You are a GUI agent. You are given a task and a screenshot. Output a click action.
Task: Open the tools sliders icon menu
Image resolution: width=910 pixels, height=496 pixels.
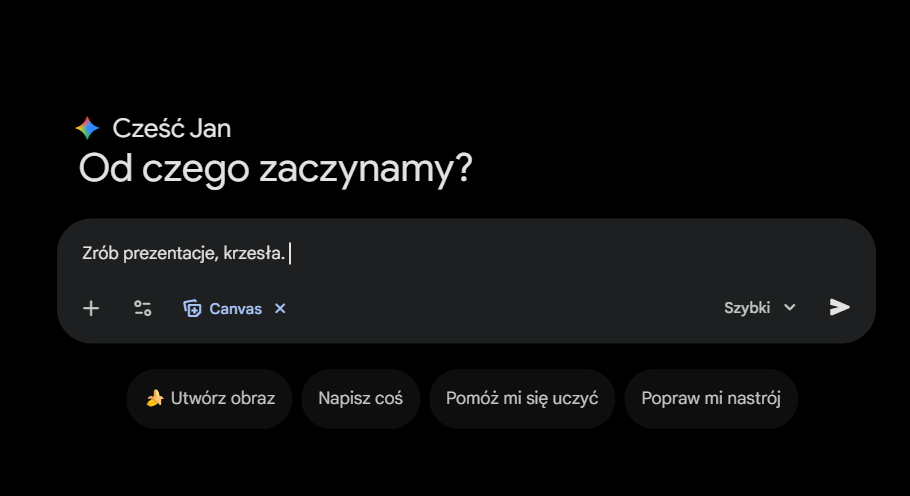[142, 308]
